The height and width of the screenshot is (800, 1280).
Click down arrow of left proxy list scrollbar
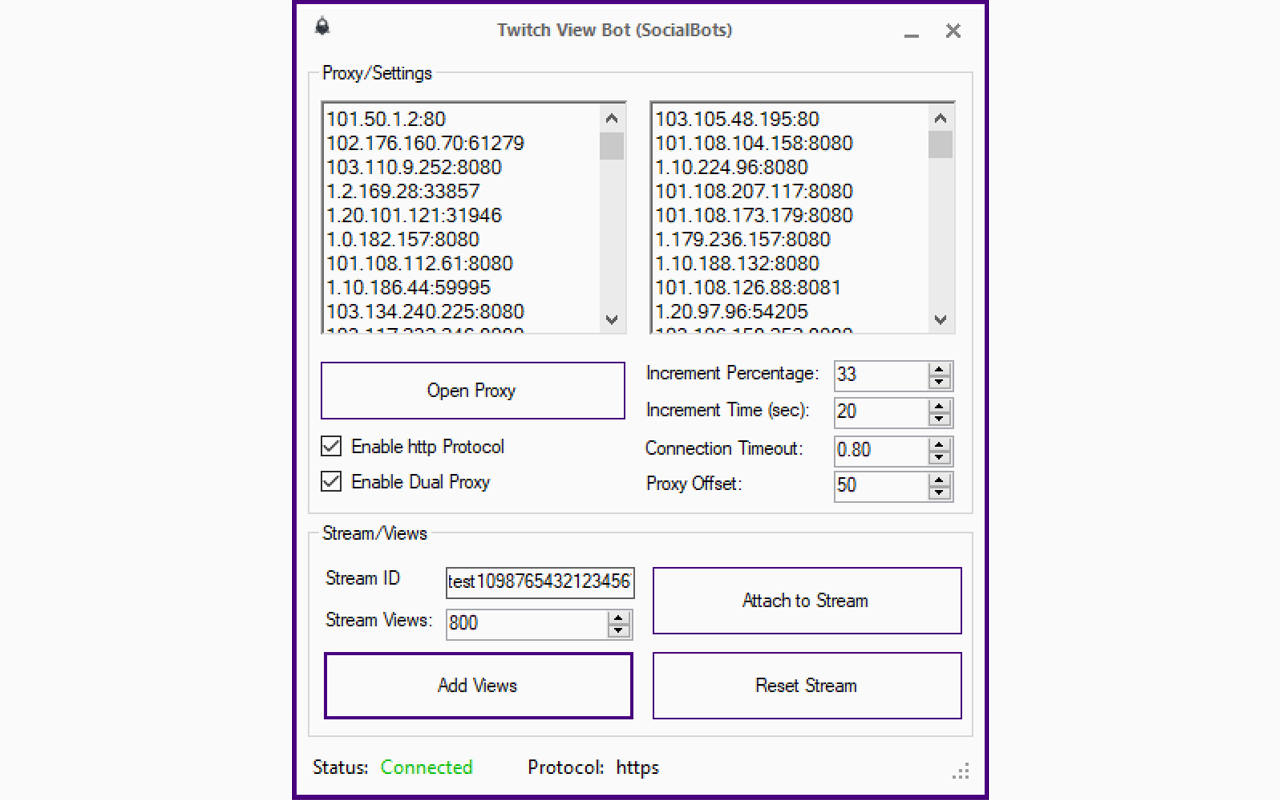(612, 320)
